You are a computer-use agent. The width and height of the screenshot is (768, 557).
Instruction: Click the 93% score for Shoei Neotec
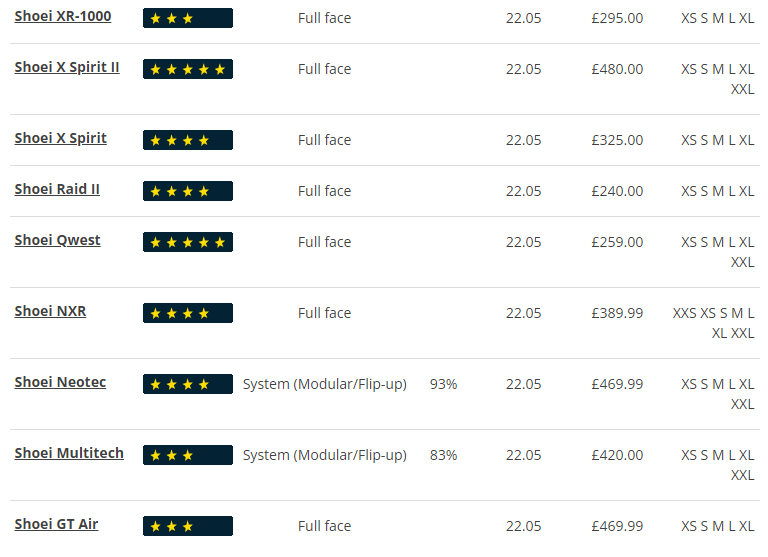tap(443, 384)
